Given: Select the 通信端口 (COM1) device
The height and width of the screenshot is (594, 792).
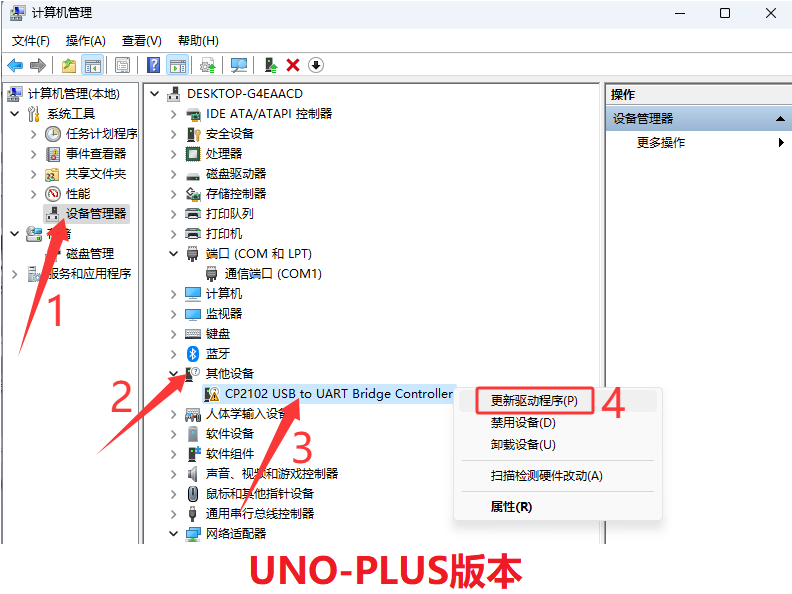Looking at the screenshot, I should pyautogui.click(x=273, y=274).
